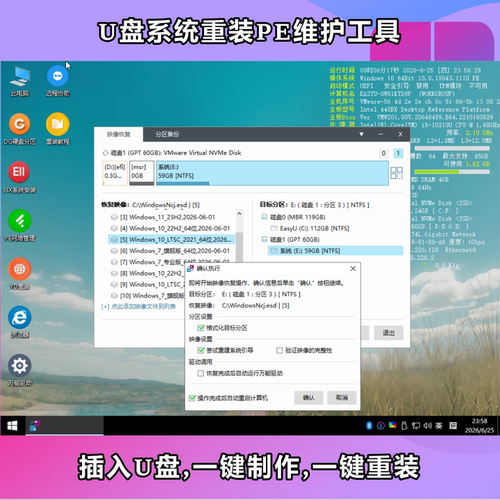
Task: Select the (D:)[efi] 0.3G partition block
Action: coord(115,173)
